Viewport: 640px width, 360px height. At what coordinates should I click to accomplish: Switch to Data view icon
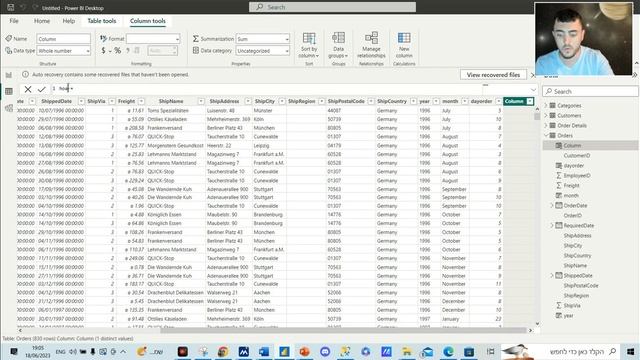(x=9, y=91)
